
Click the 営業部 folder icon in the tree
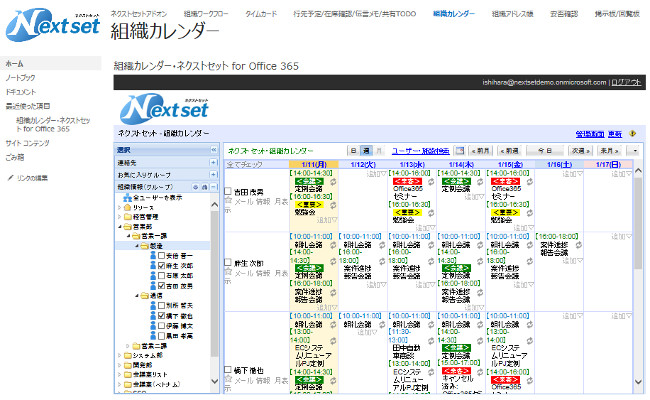click(x=128, y=226)
